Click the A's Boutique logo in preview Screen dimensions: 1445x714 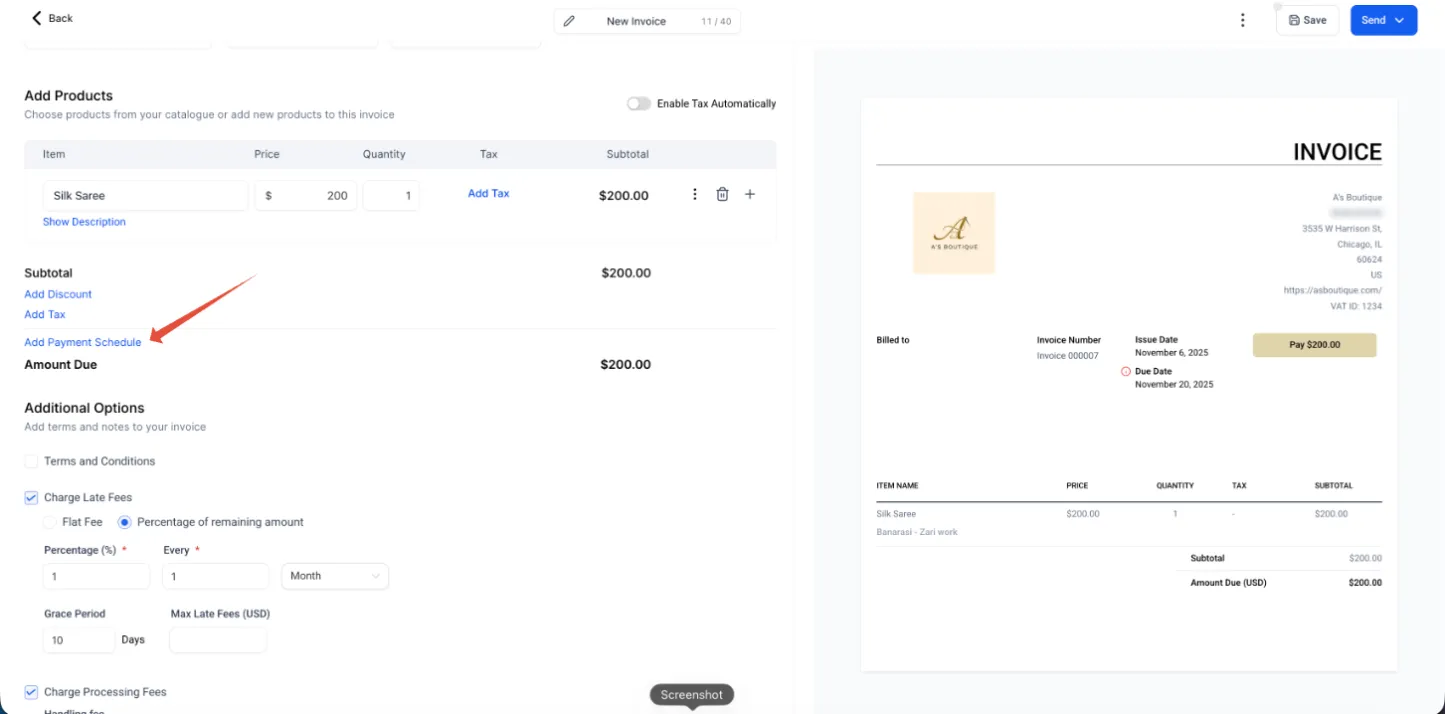pyautogui.click(x=954, y=233)
